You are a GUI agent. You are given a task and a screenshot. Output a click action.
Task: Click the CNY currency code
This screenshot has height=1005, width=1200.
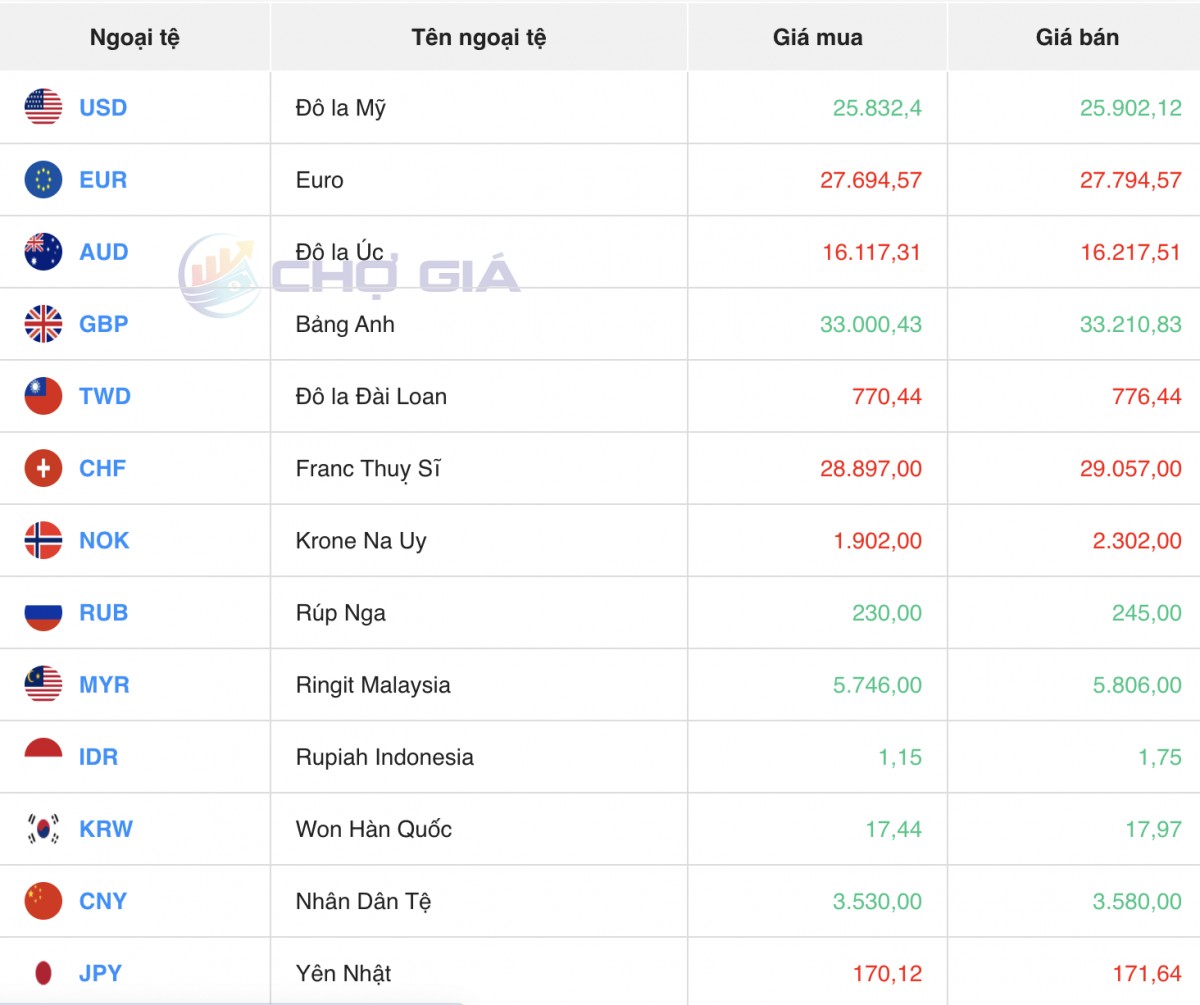pyautogui.click(x=103, y=901)
